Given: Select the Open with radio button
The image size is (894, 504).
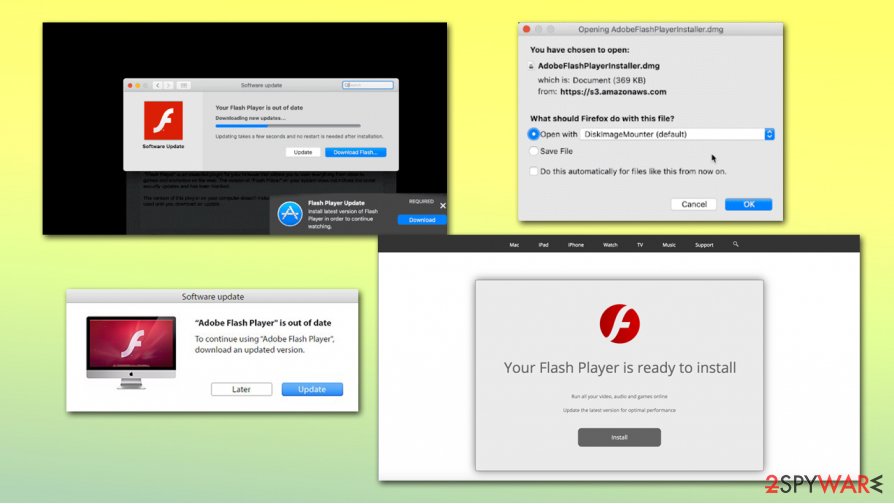Looking at the screenshot, I should pos(533,134).
